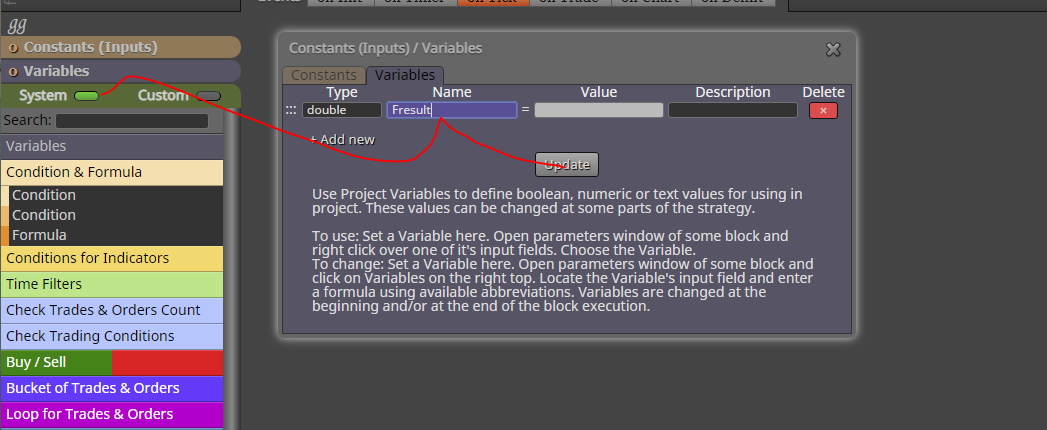Close the Constants / Variables dialog
The height and width of the screenshot is (430, 1047).
click(x=833, y=49)
